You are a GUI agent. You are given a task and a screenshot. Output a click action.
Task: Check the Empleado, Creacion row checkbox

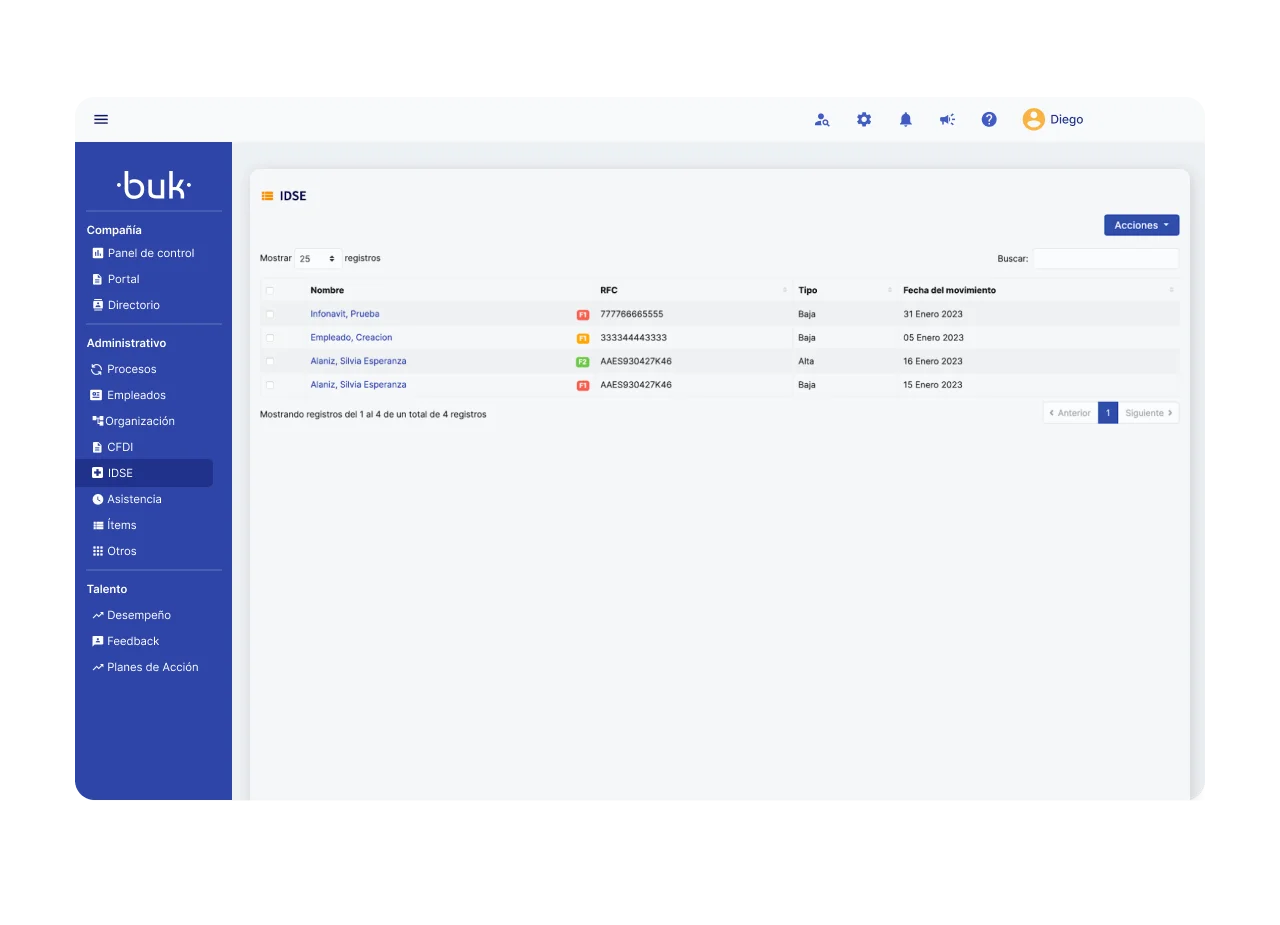(x=270, y=338)
